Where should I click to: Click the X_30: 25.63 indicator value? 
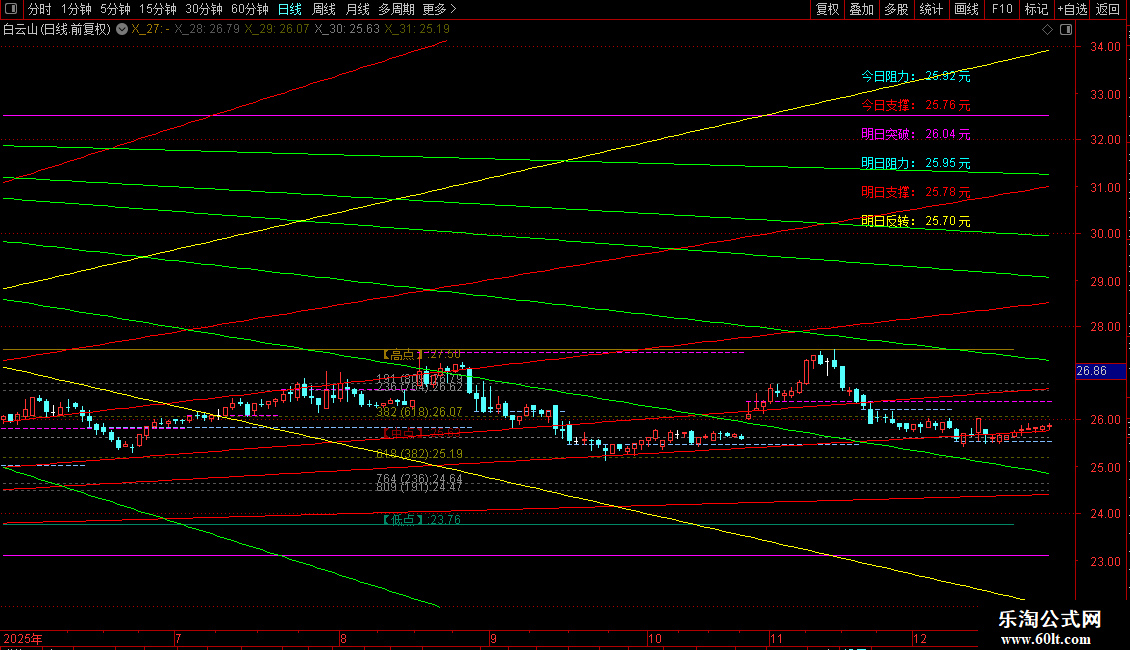(x=347, y=29)
